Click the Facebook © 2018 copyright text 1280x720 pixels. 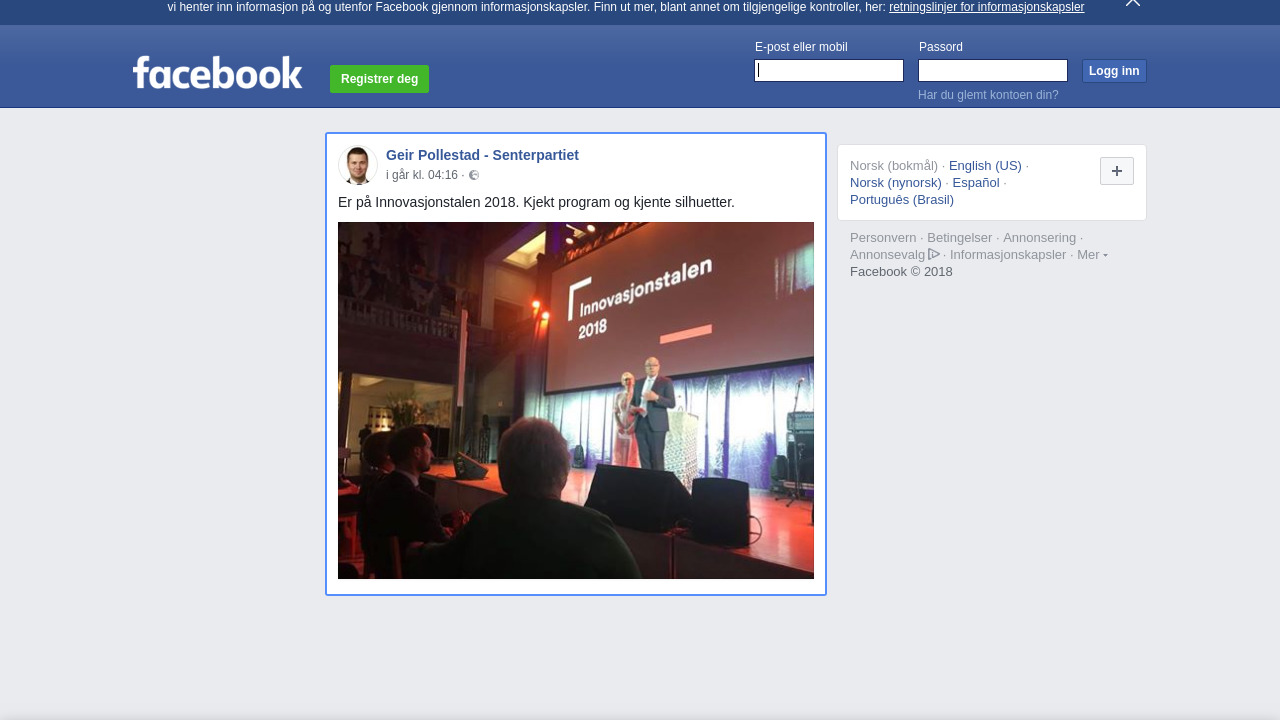tap(901, 272)
